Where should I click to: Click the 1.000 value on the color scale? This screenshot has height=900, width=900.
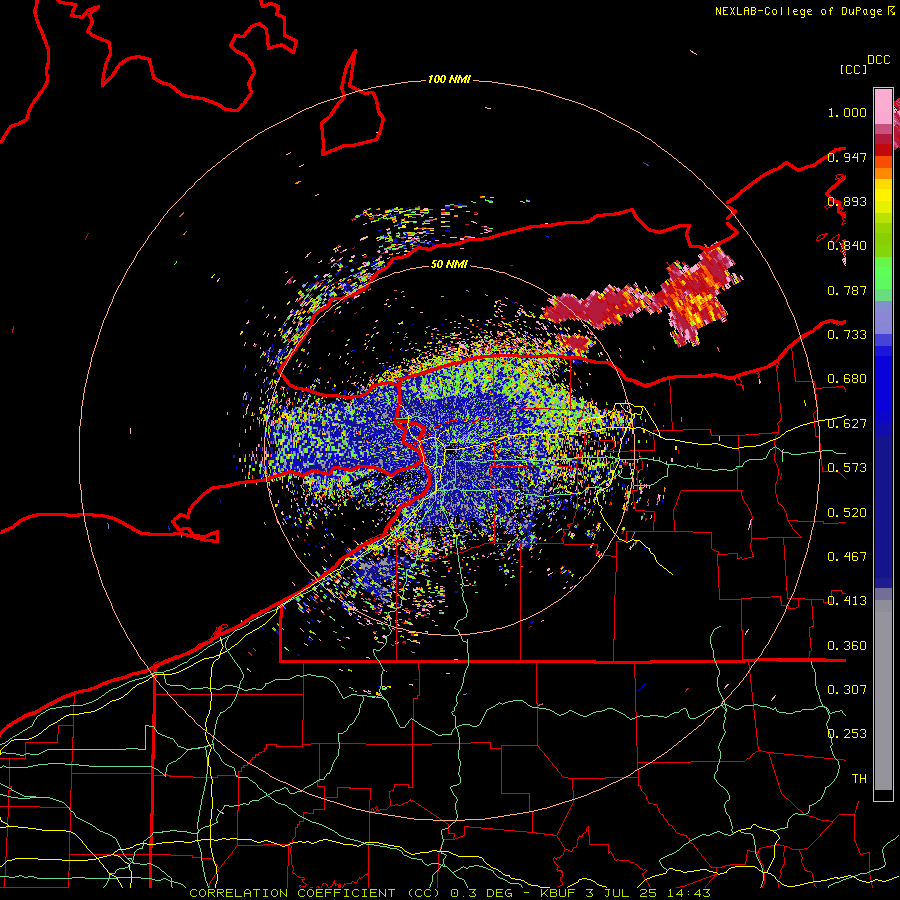pos(847,112)
